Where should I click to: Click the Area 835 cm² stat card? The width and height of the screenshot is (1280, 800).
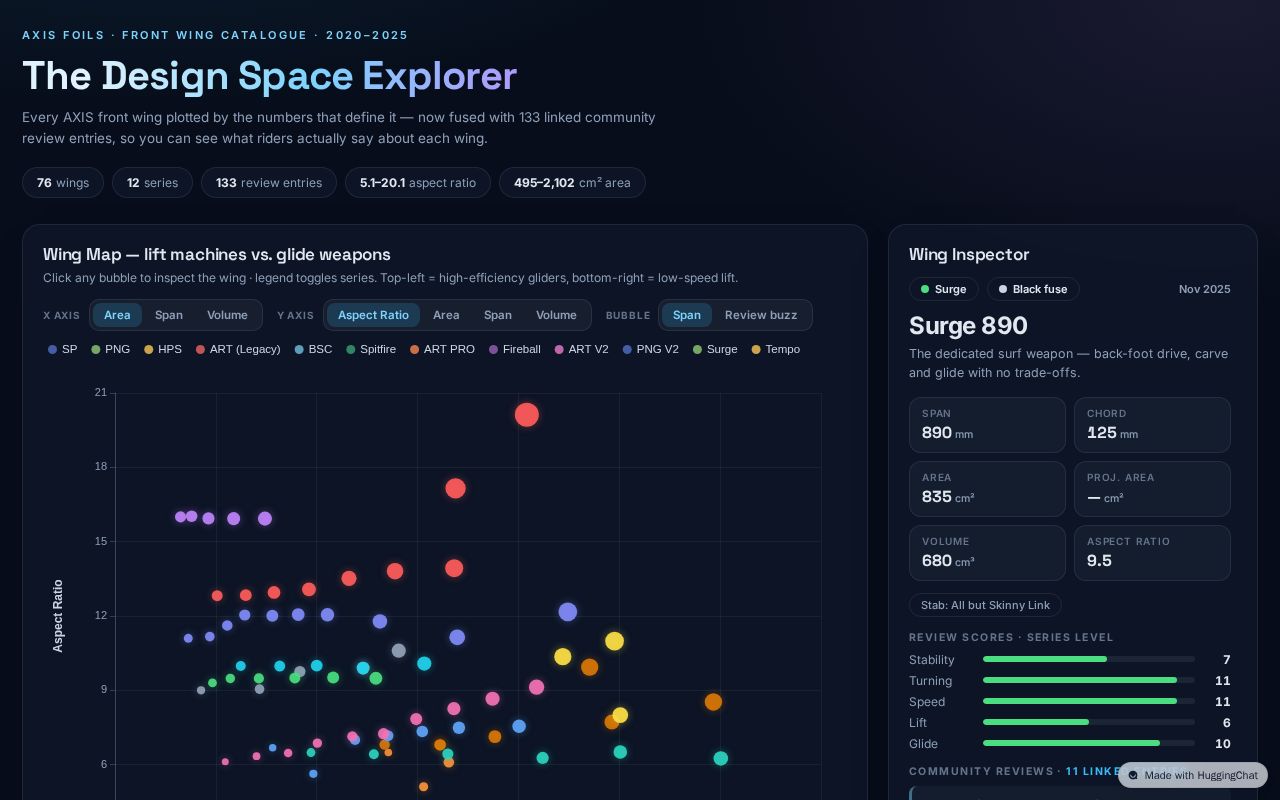[x=987, y=489]
